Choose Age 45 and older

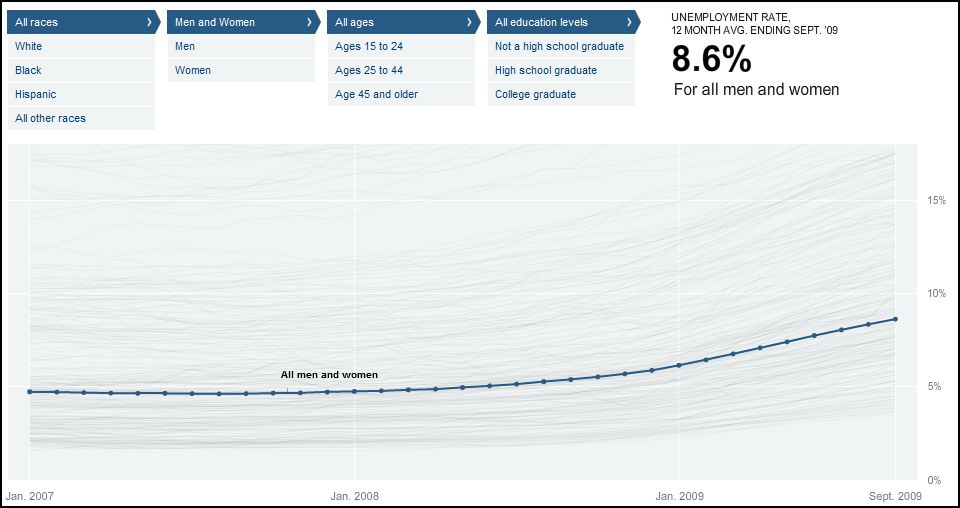[400, 94]
